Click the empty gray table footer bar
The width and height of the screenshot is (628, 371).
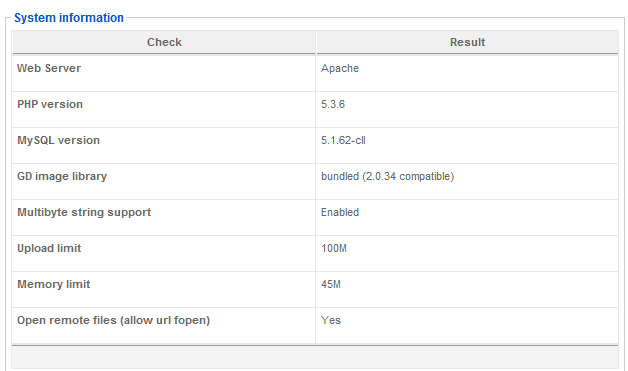pyautogui.click(x=315, y=357)
